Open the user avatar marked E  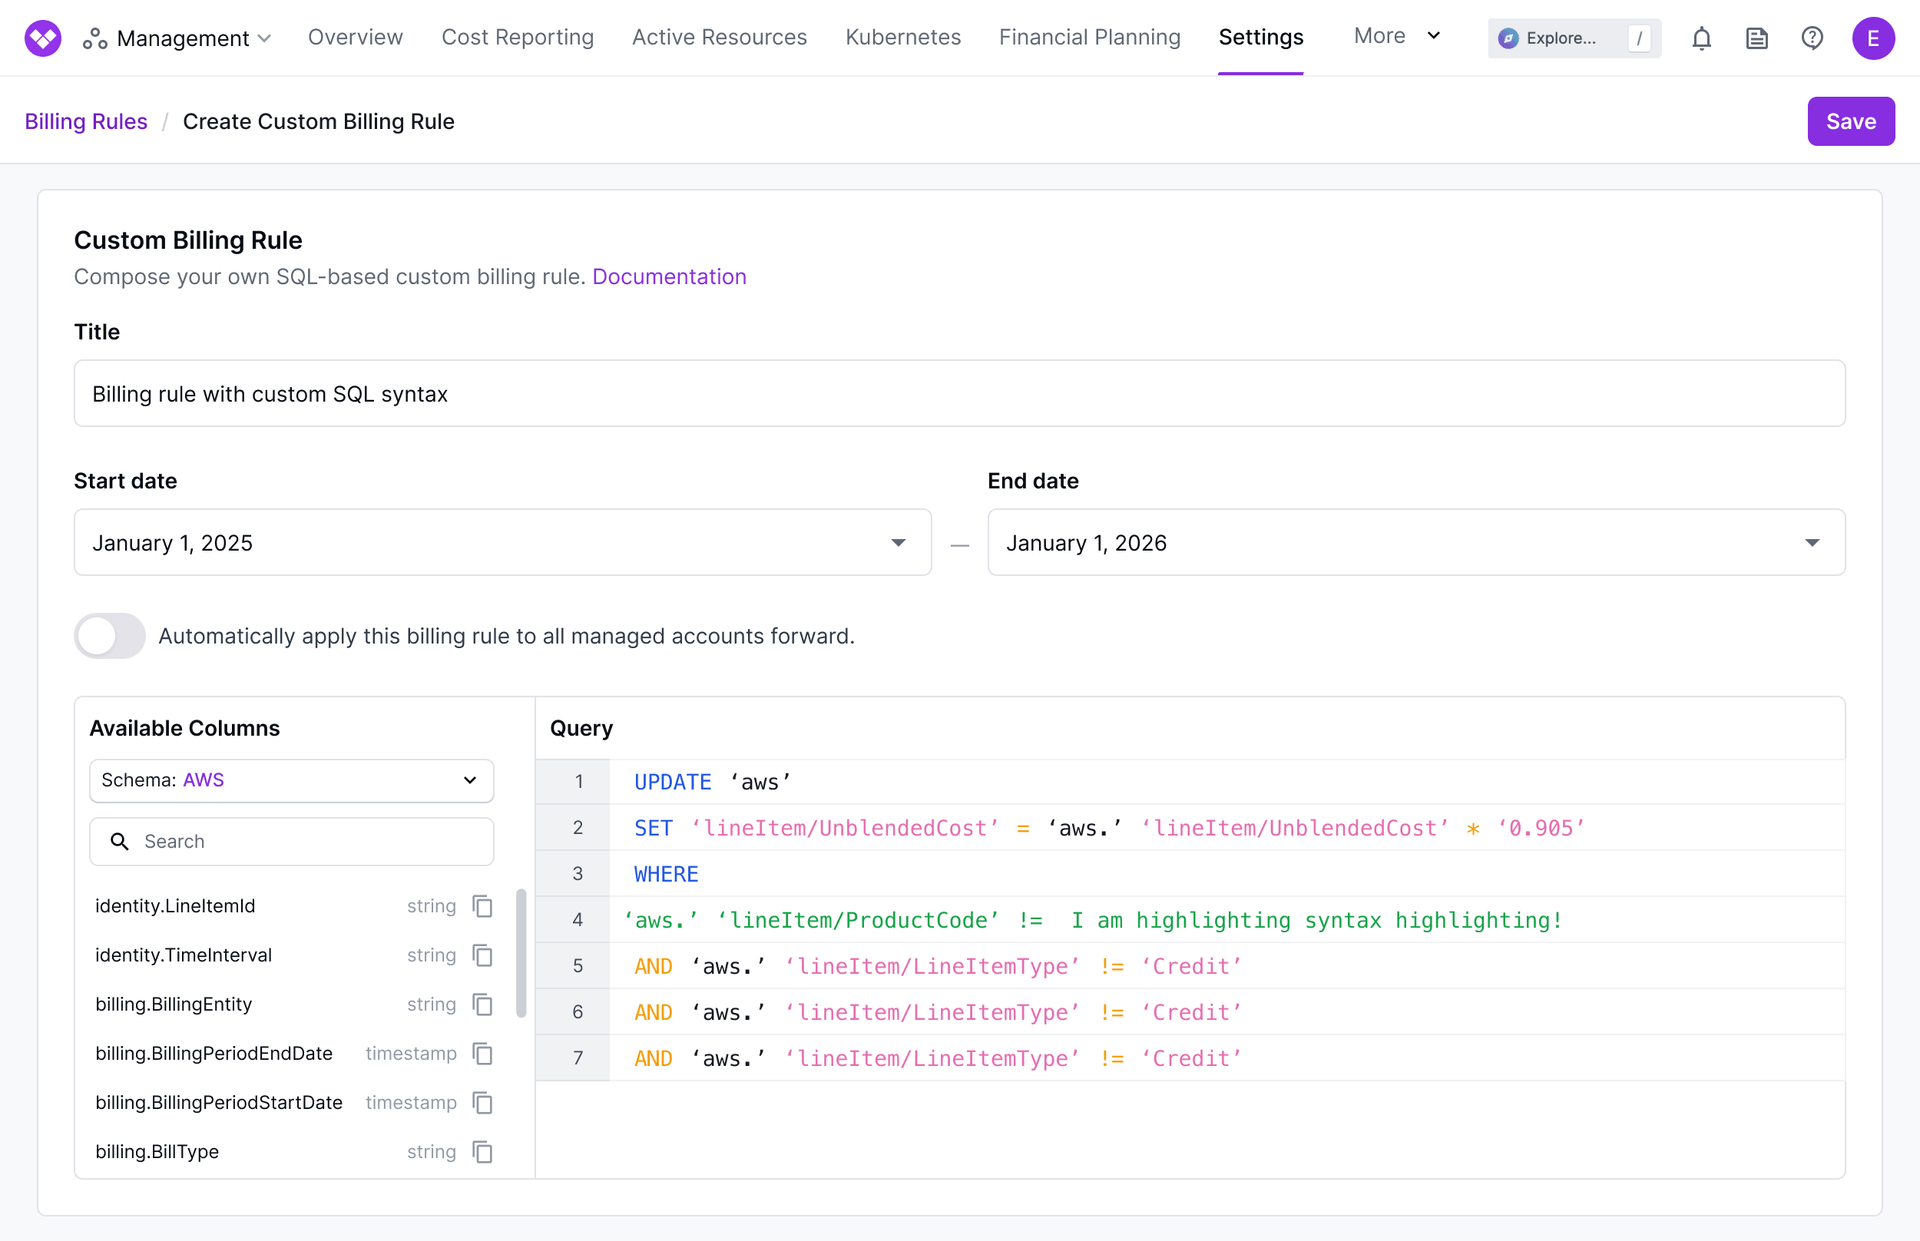pyautogui.click(x=1874, y=38)
